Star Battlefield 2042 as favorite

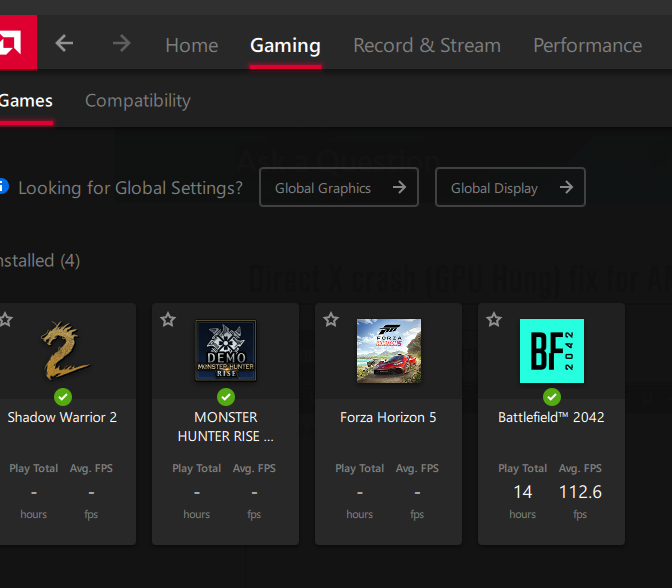tap(494, 319)
